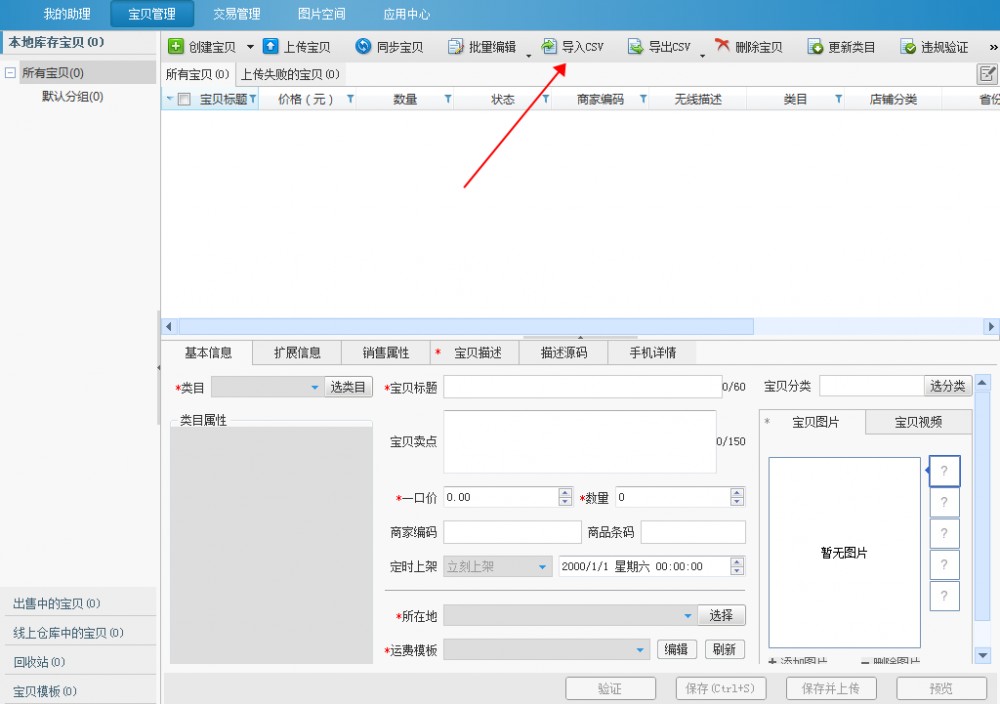
Task: Switch to the 宝贝描述 tab
Action: [477, 353]
